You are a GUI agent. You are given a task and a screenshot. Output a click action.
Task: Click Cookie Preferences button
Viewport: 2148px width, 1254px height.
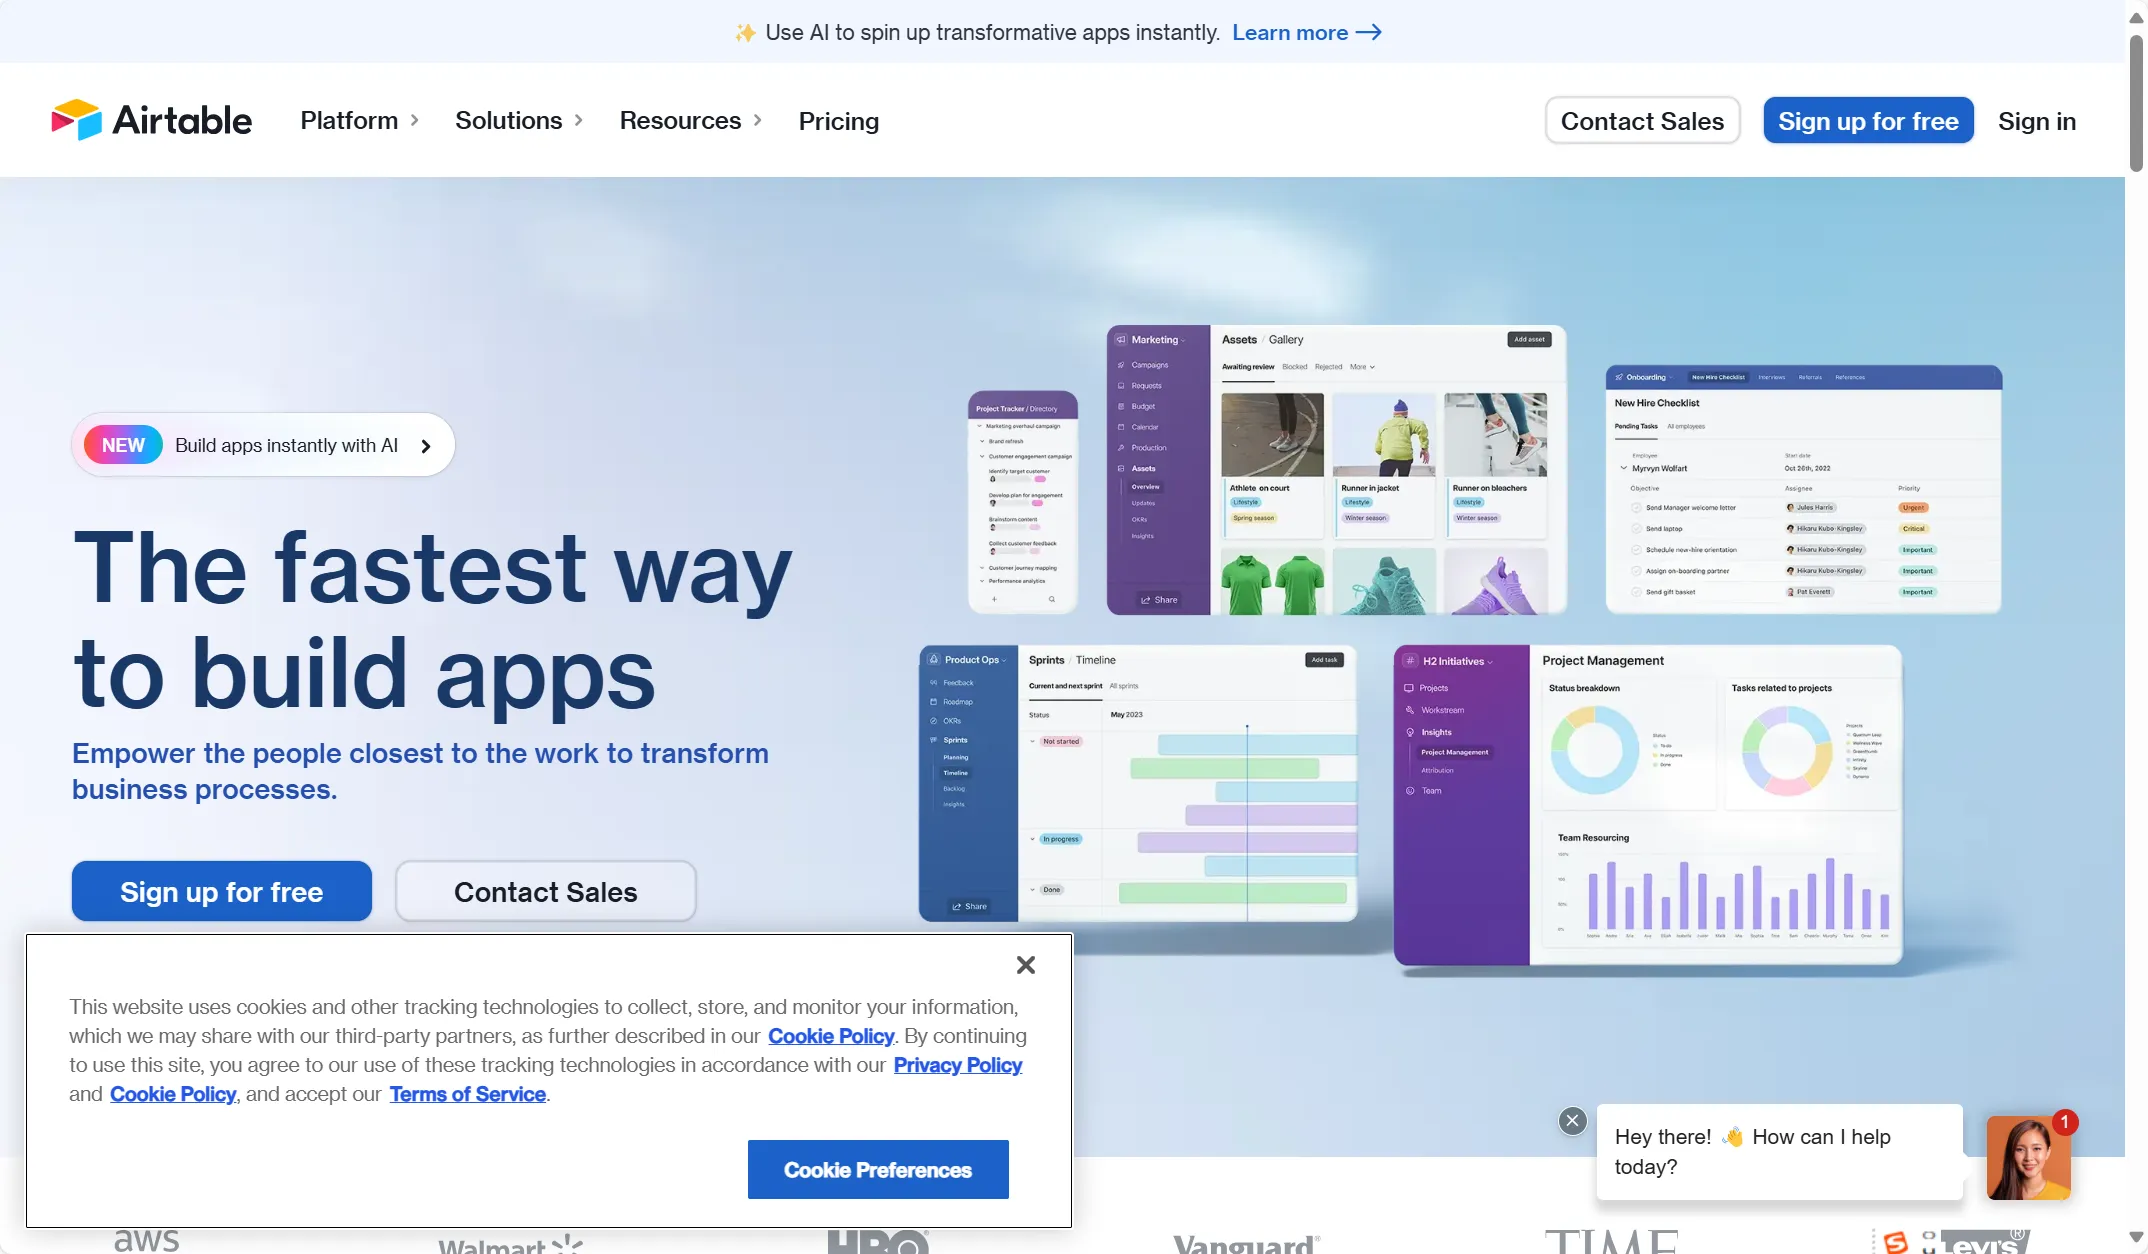[878, 1169]
